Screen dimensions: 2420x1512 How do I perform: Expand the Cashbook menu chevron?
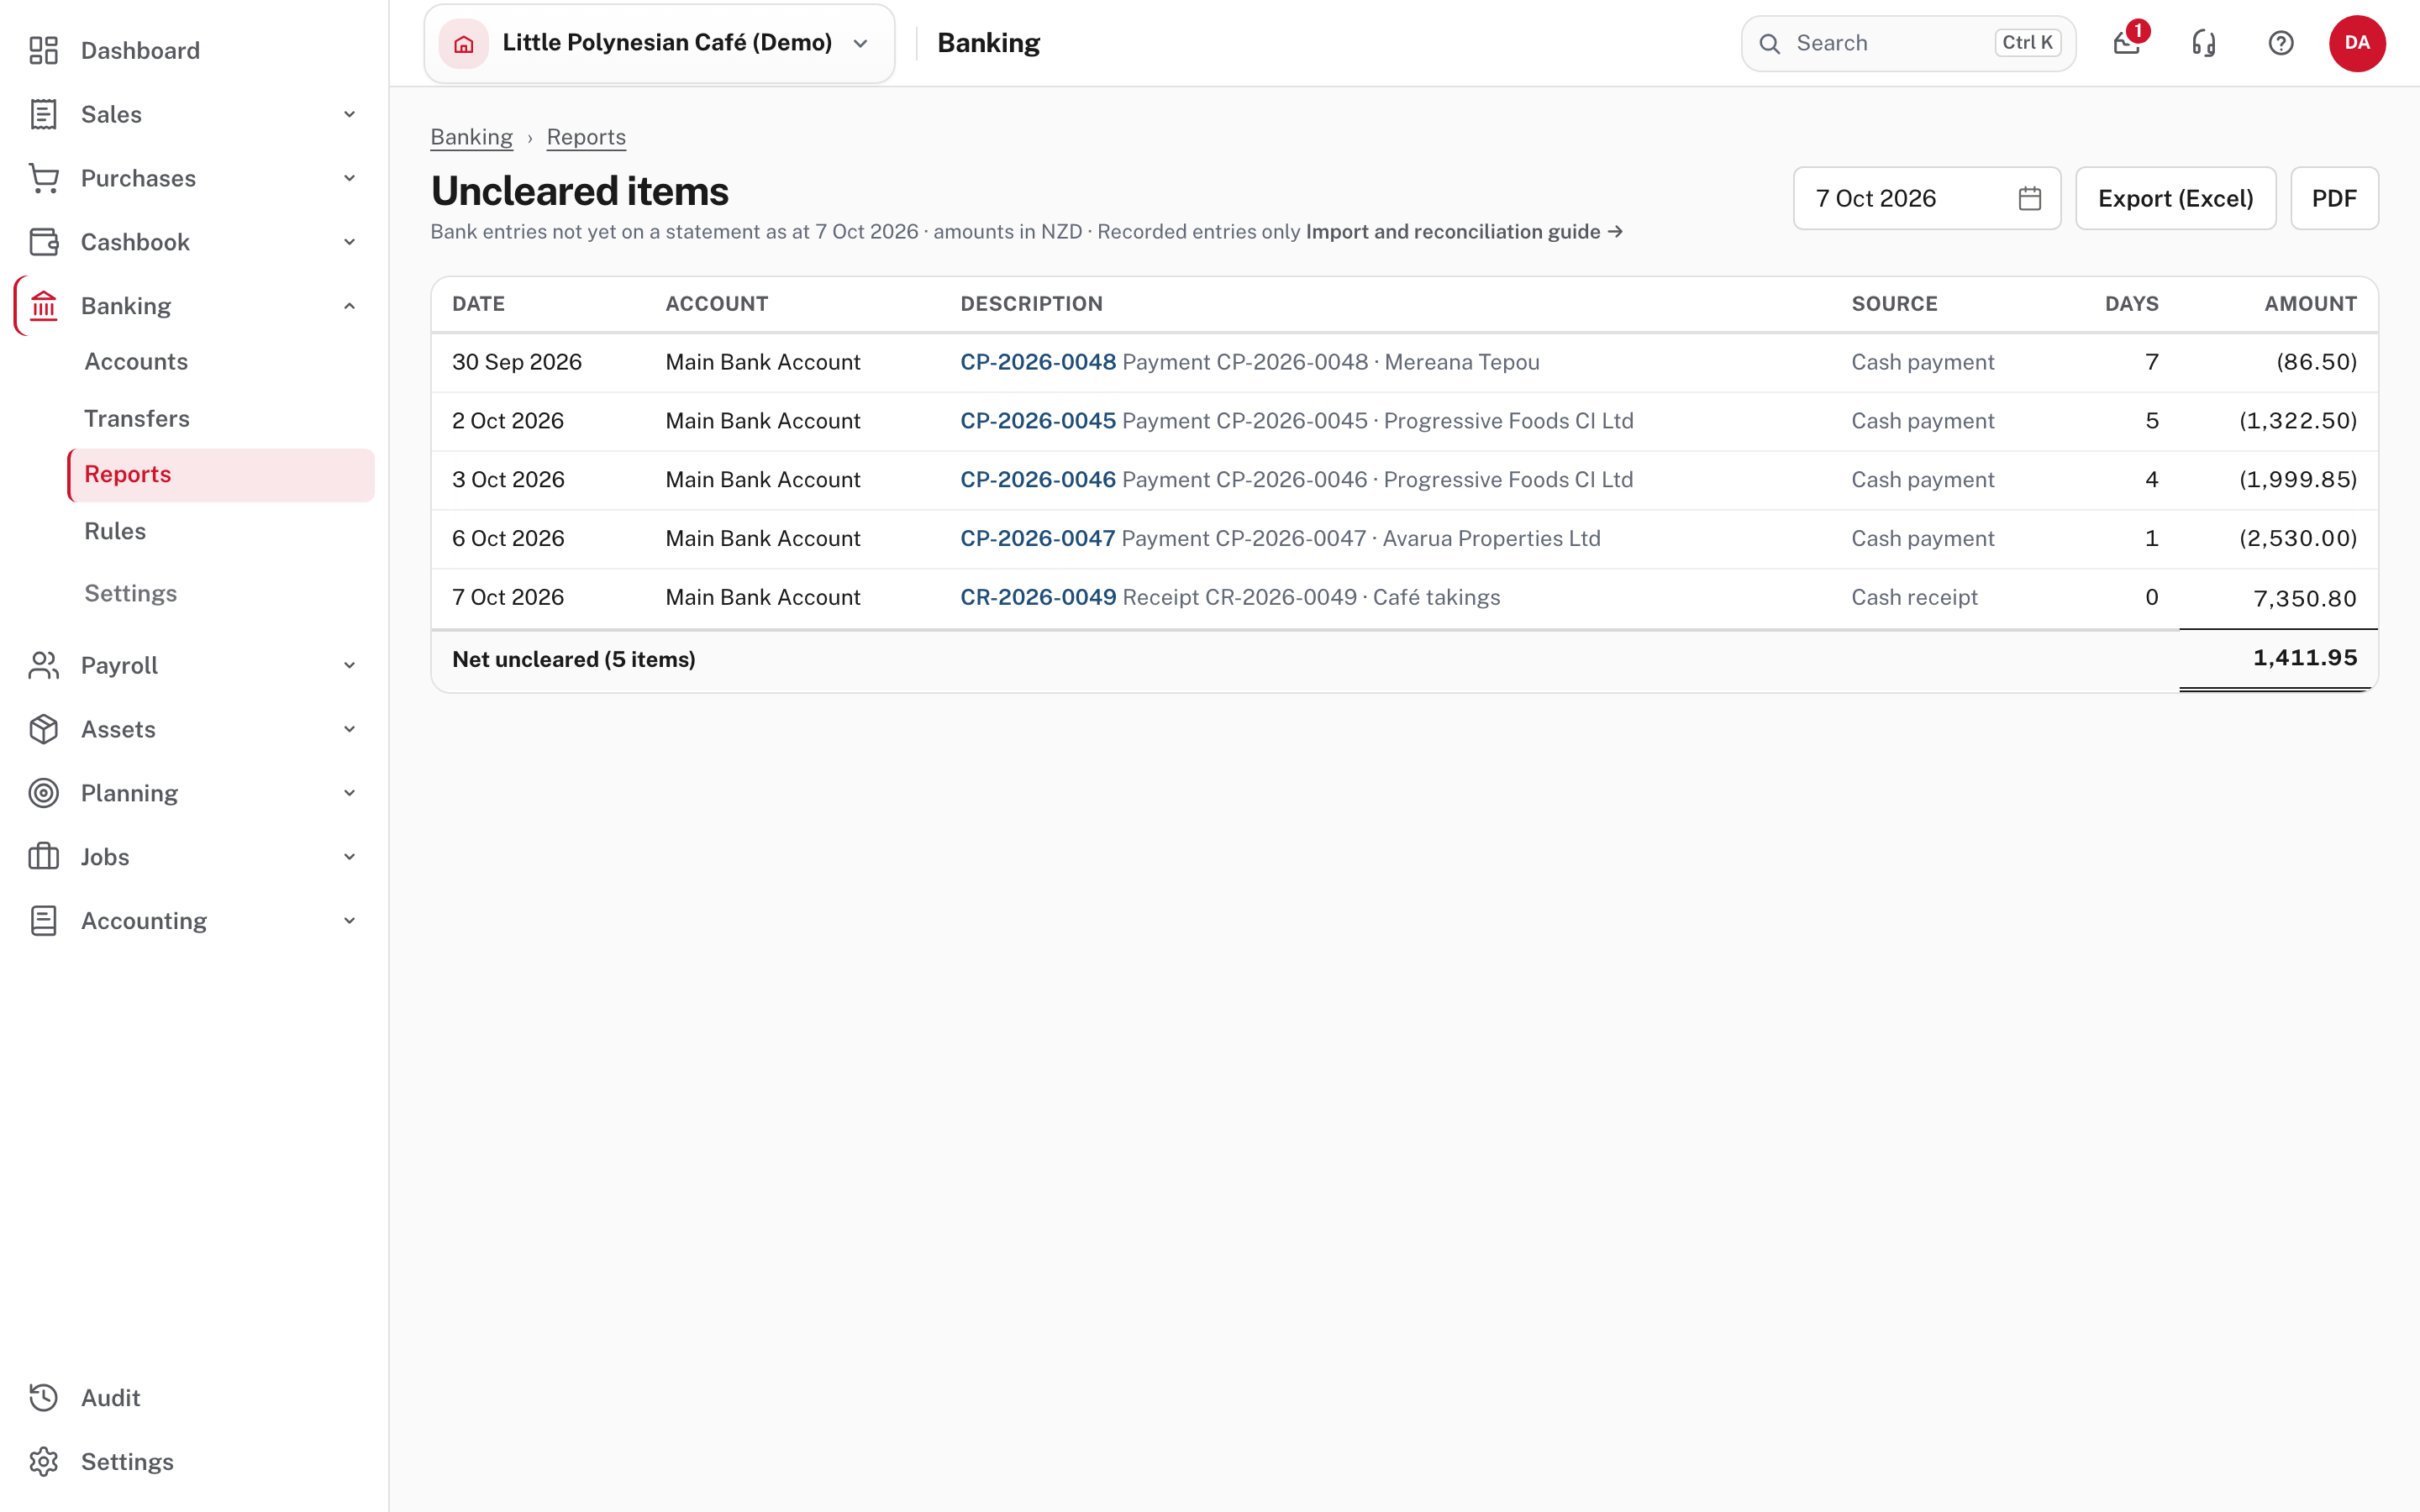point(349,242)
